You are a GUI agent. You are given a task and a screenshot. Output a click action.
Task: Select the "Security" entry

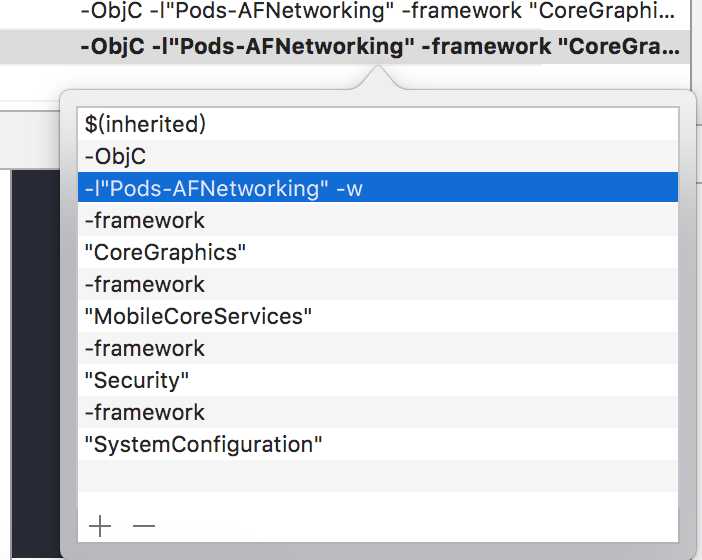click(x=378, y=380)
